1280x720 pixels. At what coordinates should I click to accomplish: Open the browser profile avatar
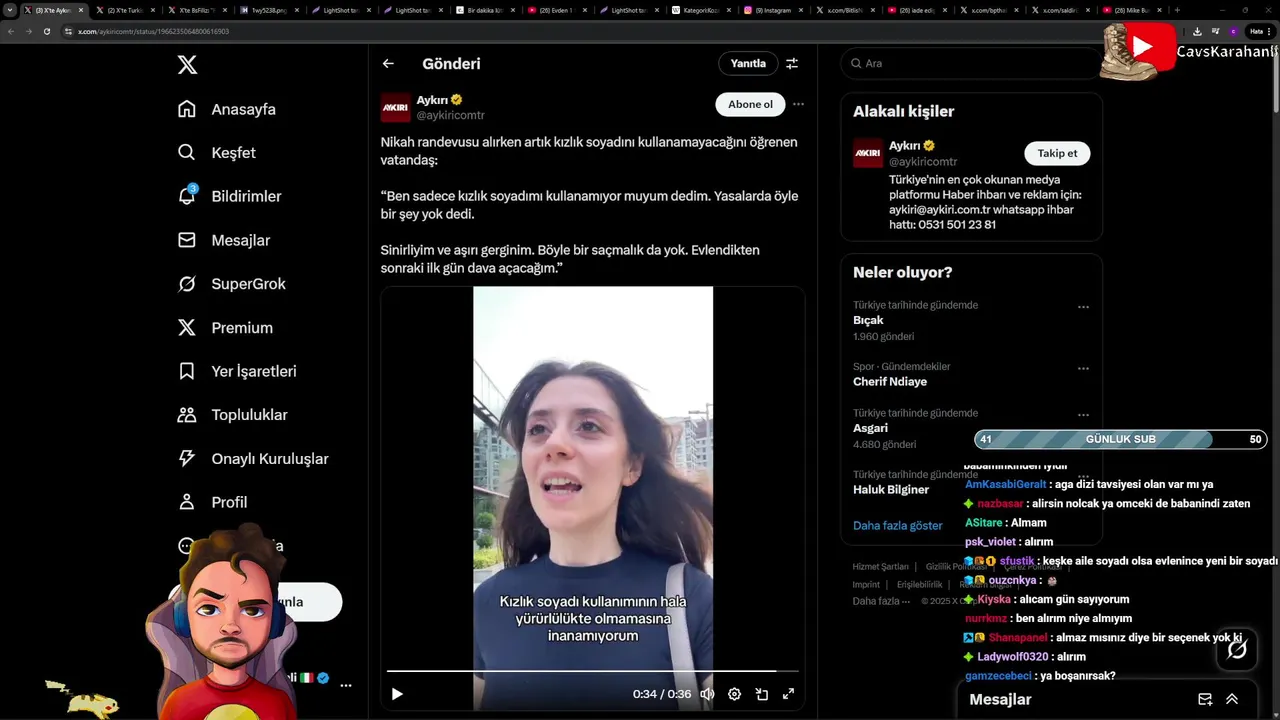point(1233,31)
